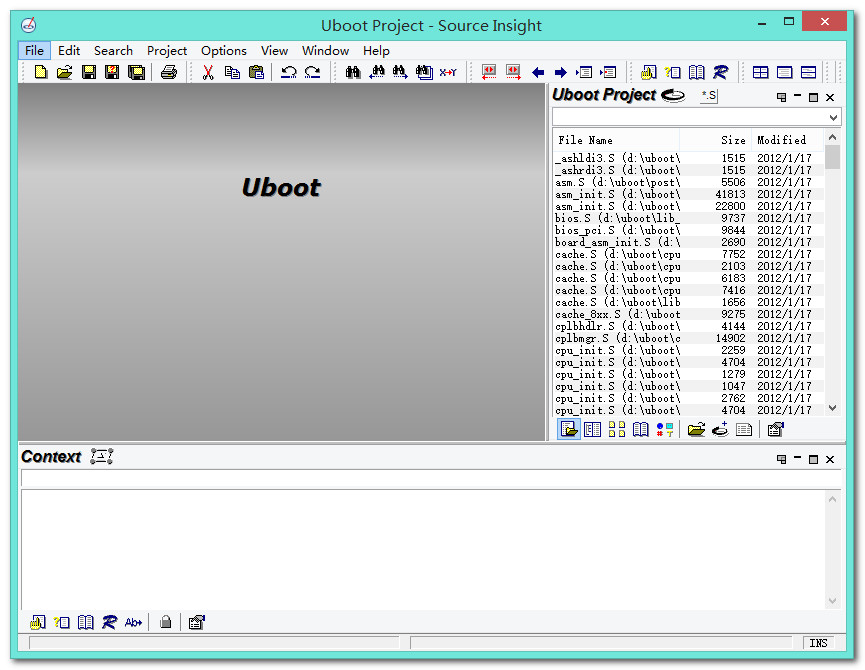Open the Search menu
865x670 pixels.
pyautogui.click(x=113, y=50)
